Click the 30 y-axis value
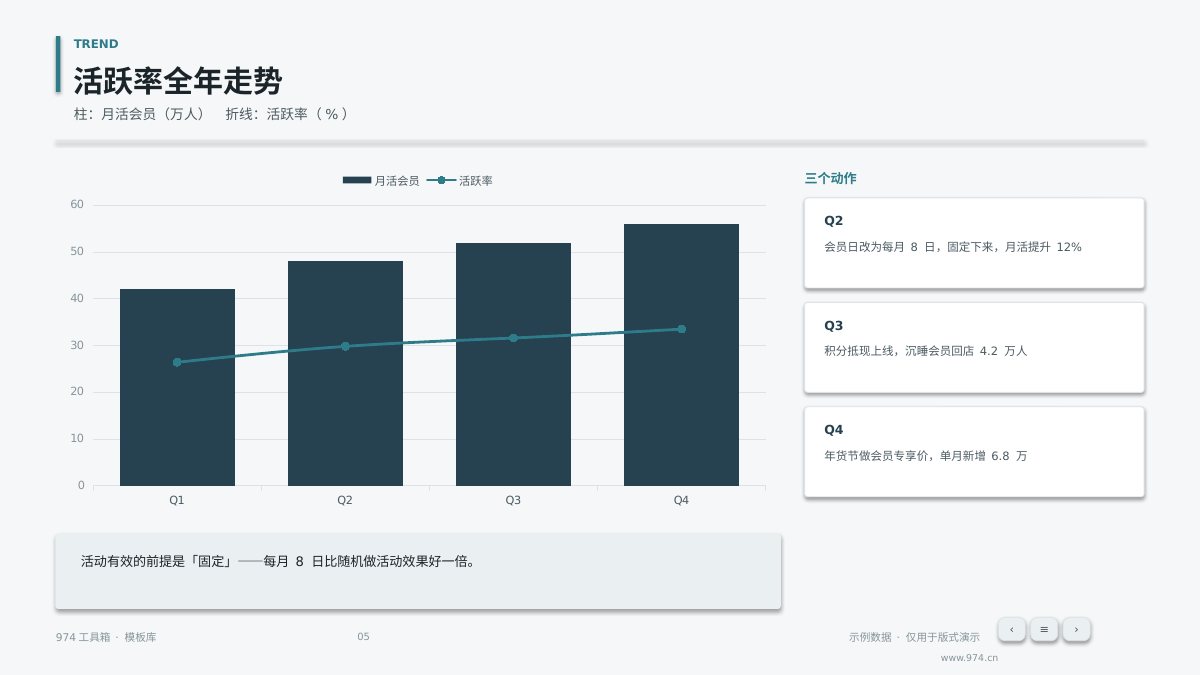The width and height of the screenshot is (1200, 675). (x=77, y=345)
